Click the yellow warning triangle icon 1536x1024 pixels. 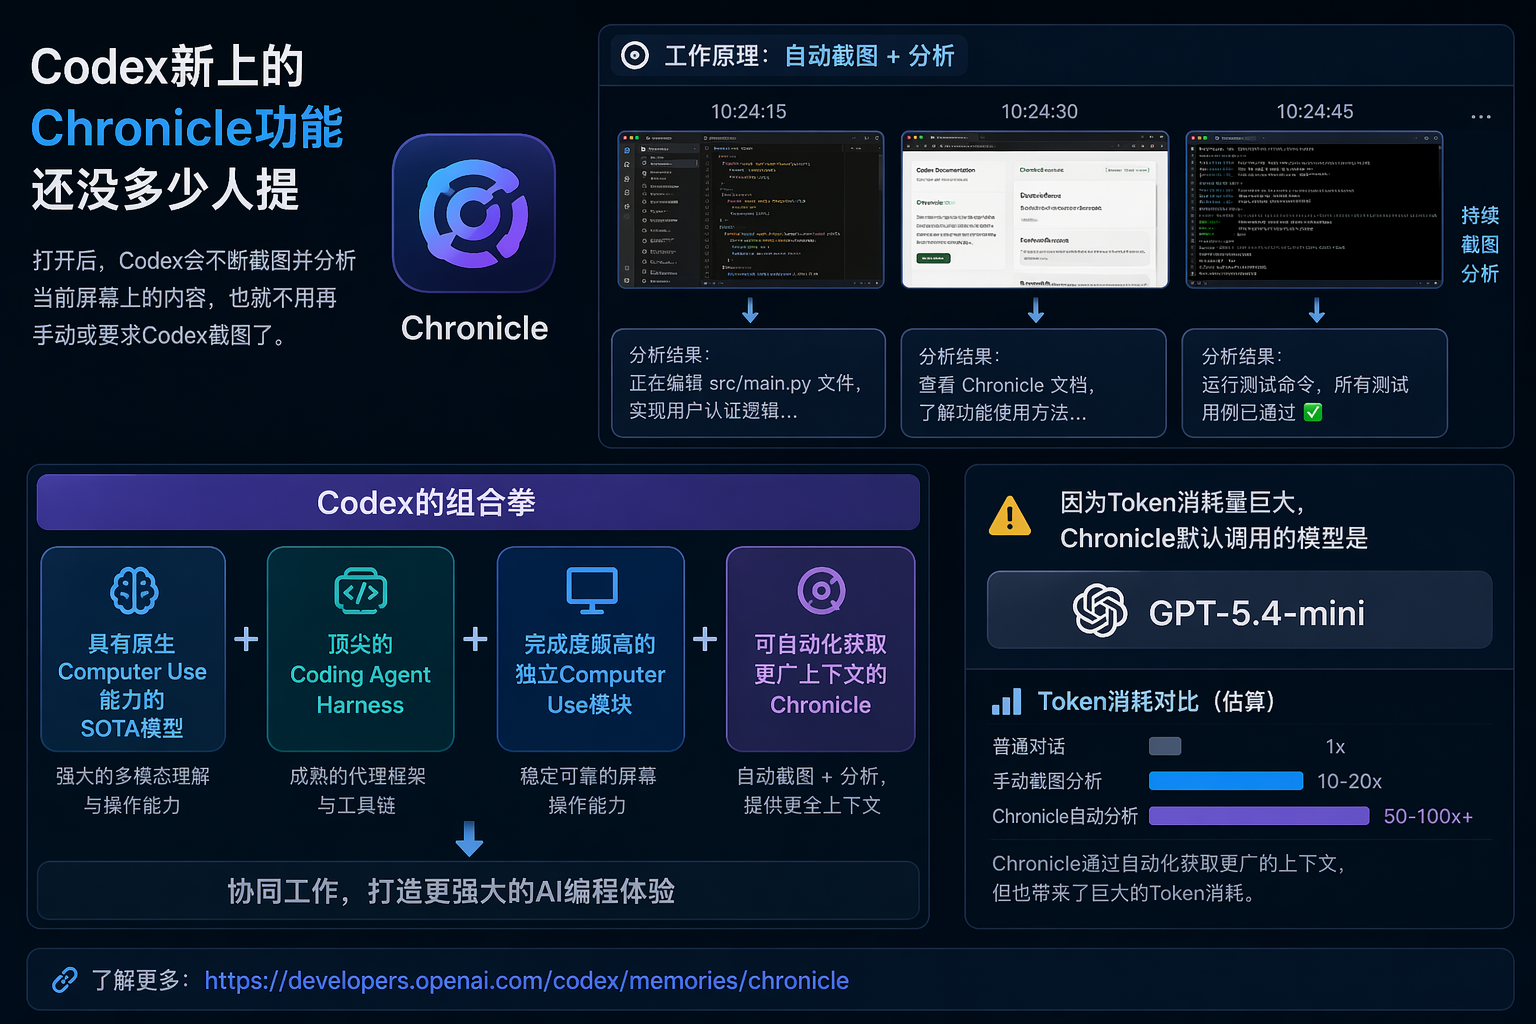(x=1009, y=516)
